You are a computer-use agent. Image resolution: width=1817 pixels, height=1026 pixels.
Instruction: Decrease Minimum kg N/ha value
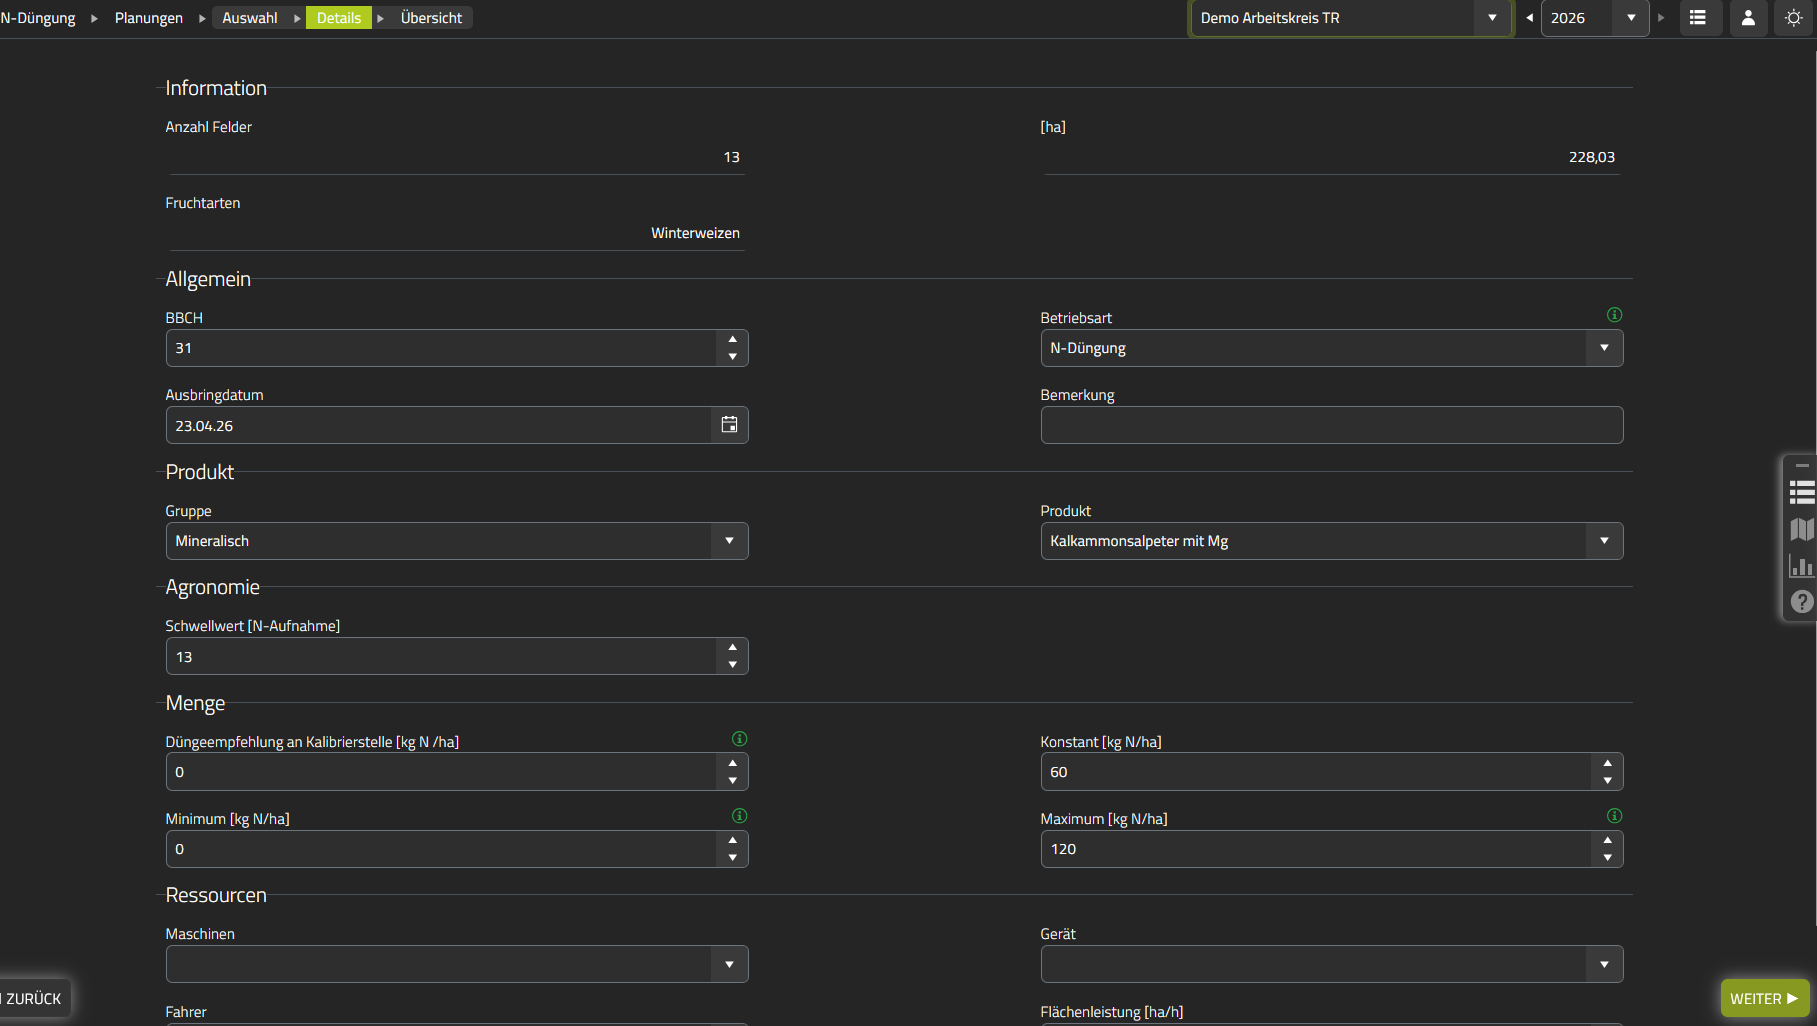click(x=733, y=858)
